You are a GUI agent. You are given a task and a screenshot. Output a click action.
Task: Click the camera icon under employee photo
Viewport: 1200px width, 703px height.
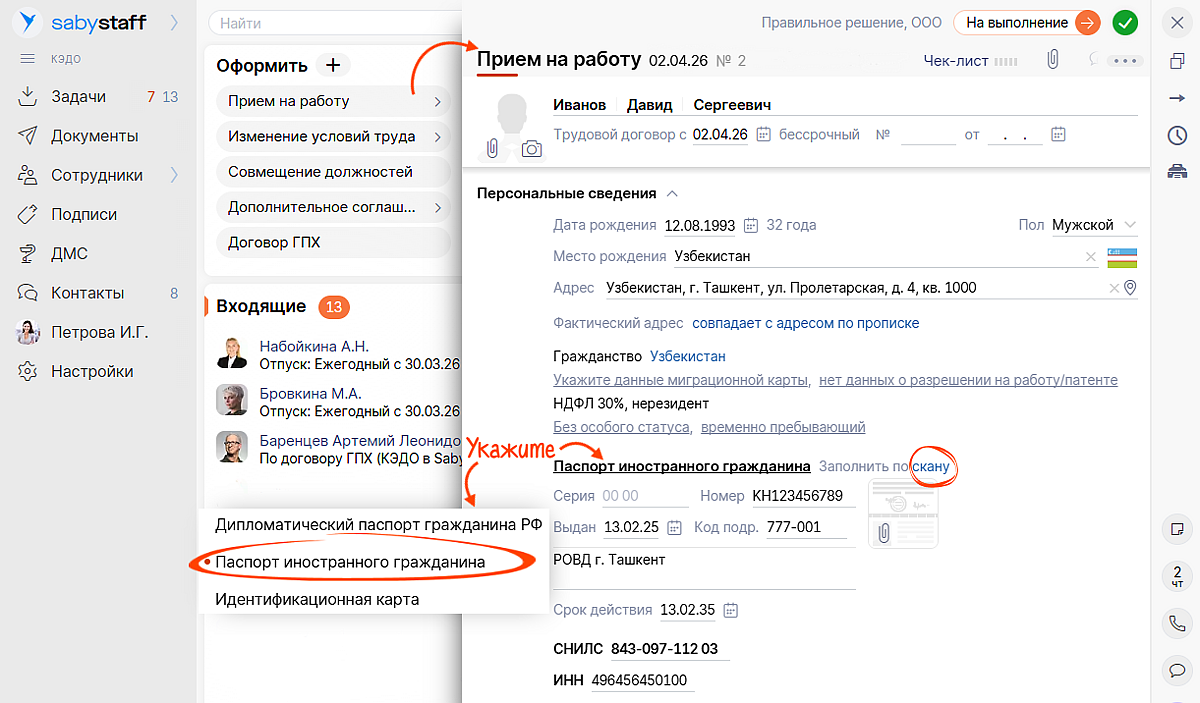click(532, 149)
